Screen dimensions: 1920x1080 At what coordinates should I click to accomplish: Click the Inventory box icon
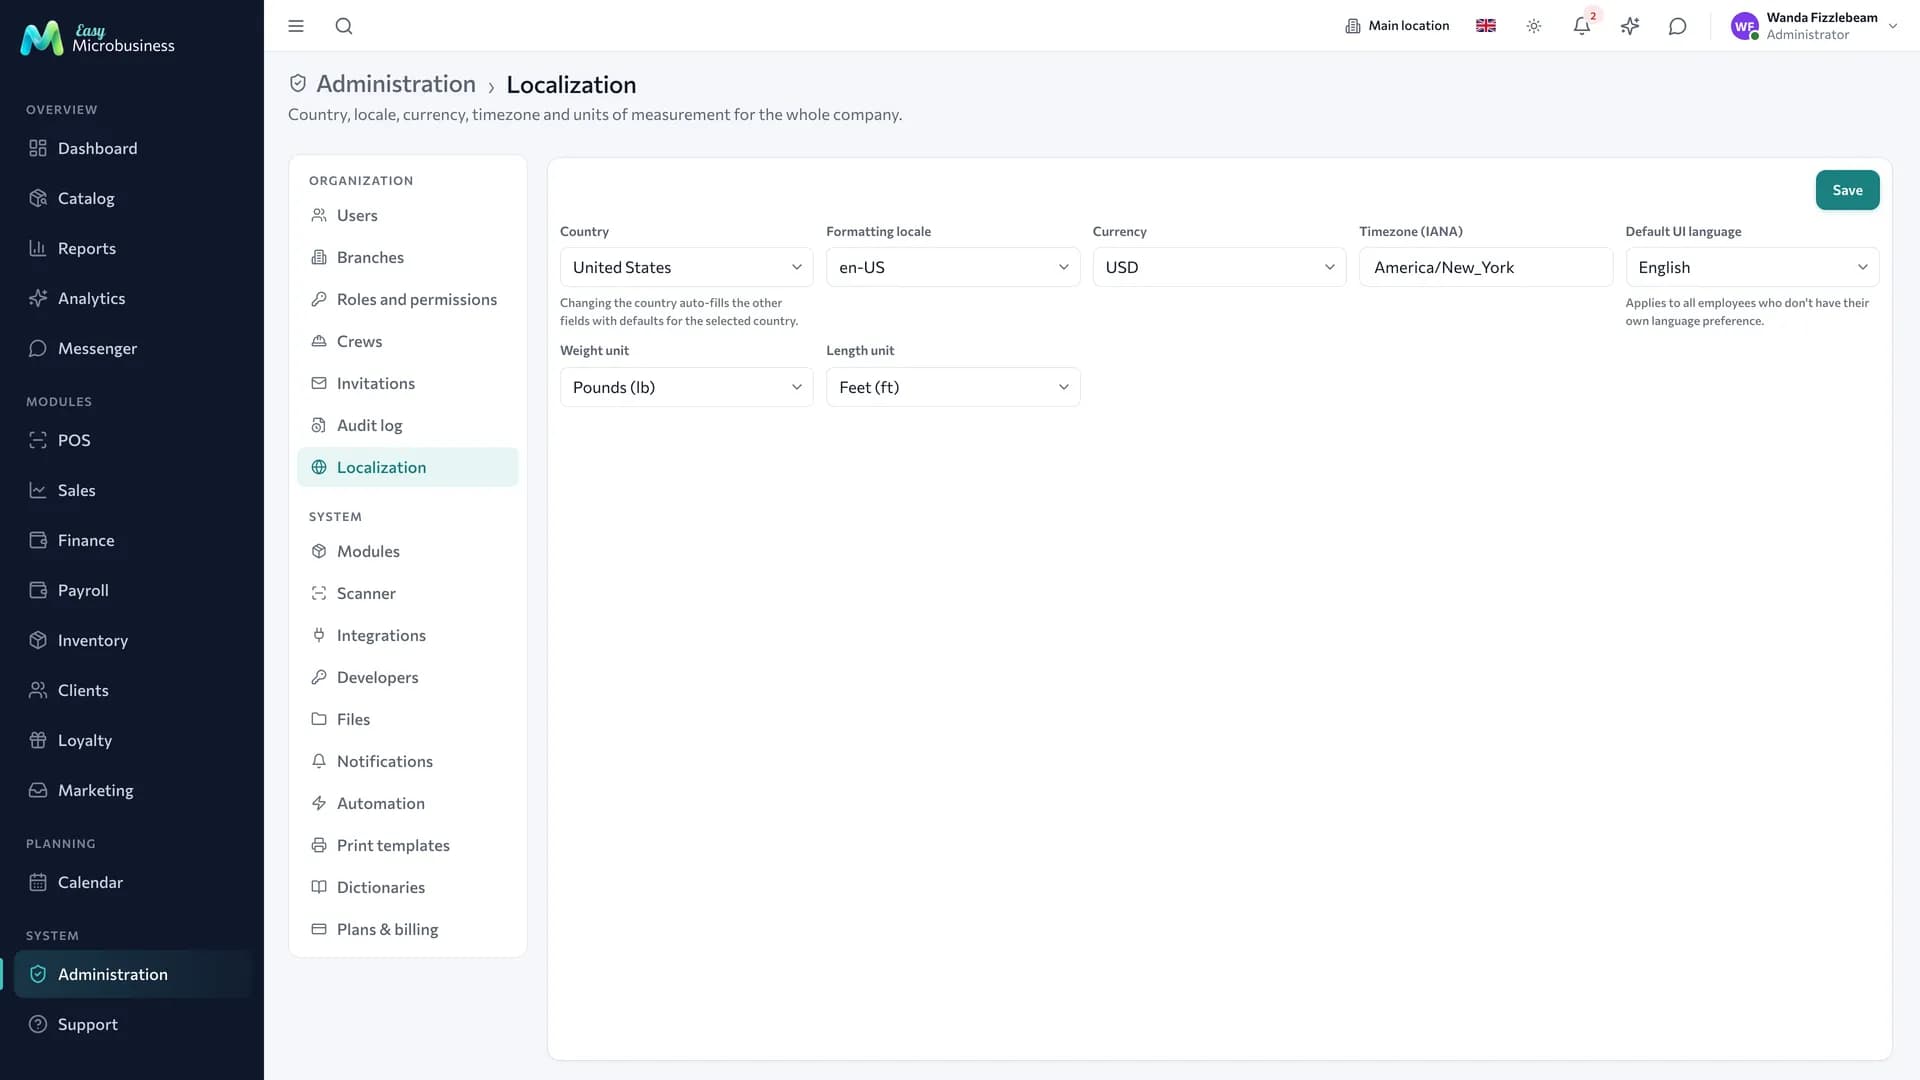tap(38, 640)
